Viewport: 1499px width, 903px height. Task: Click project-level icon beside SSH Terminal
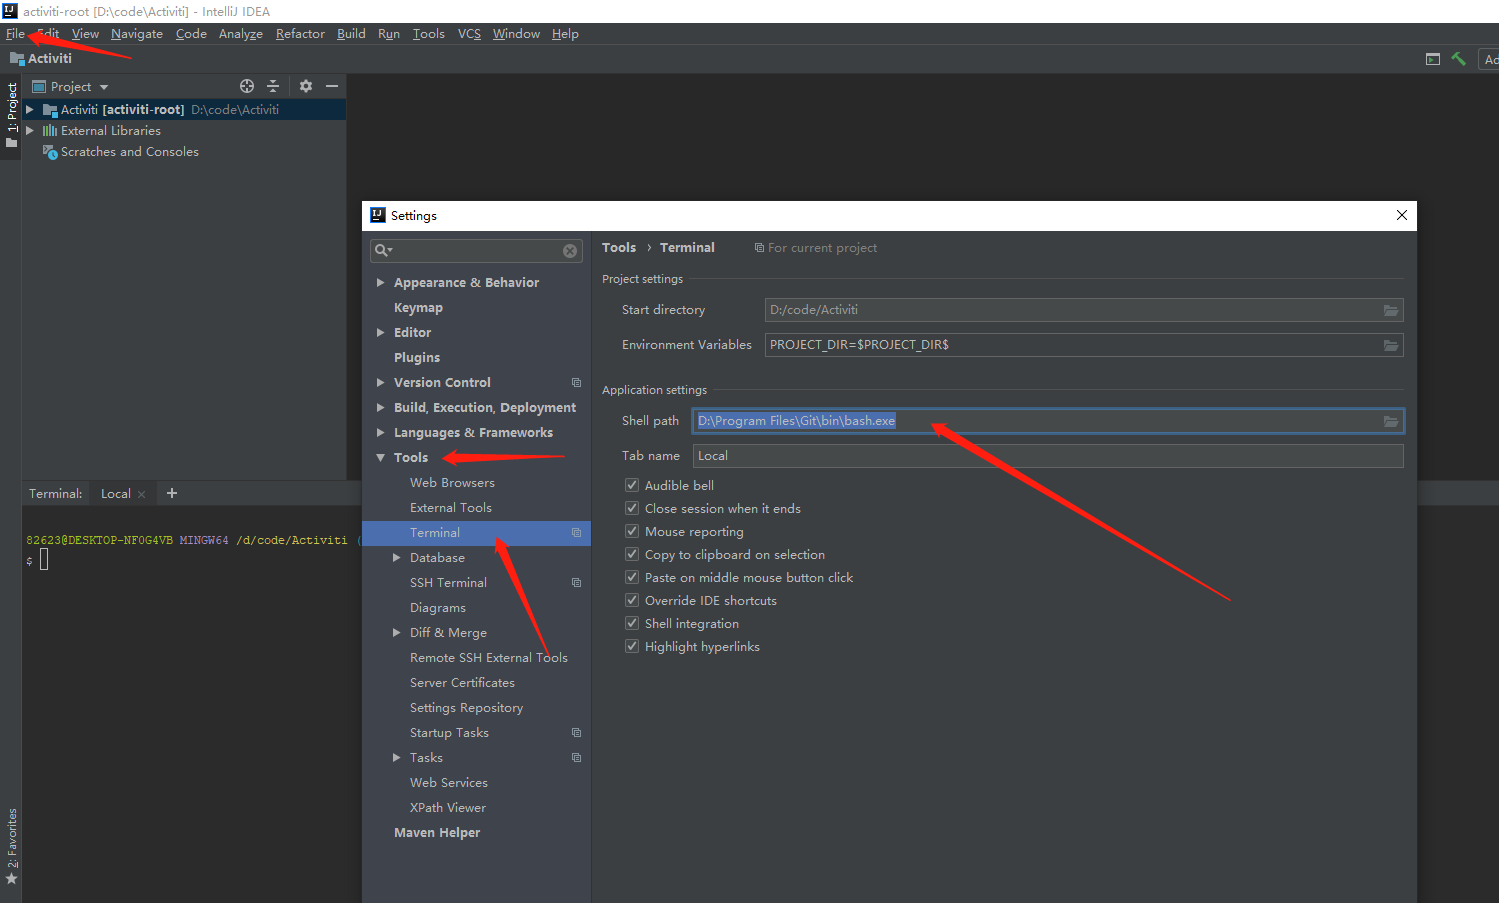(x=576, y=583)
